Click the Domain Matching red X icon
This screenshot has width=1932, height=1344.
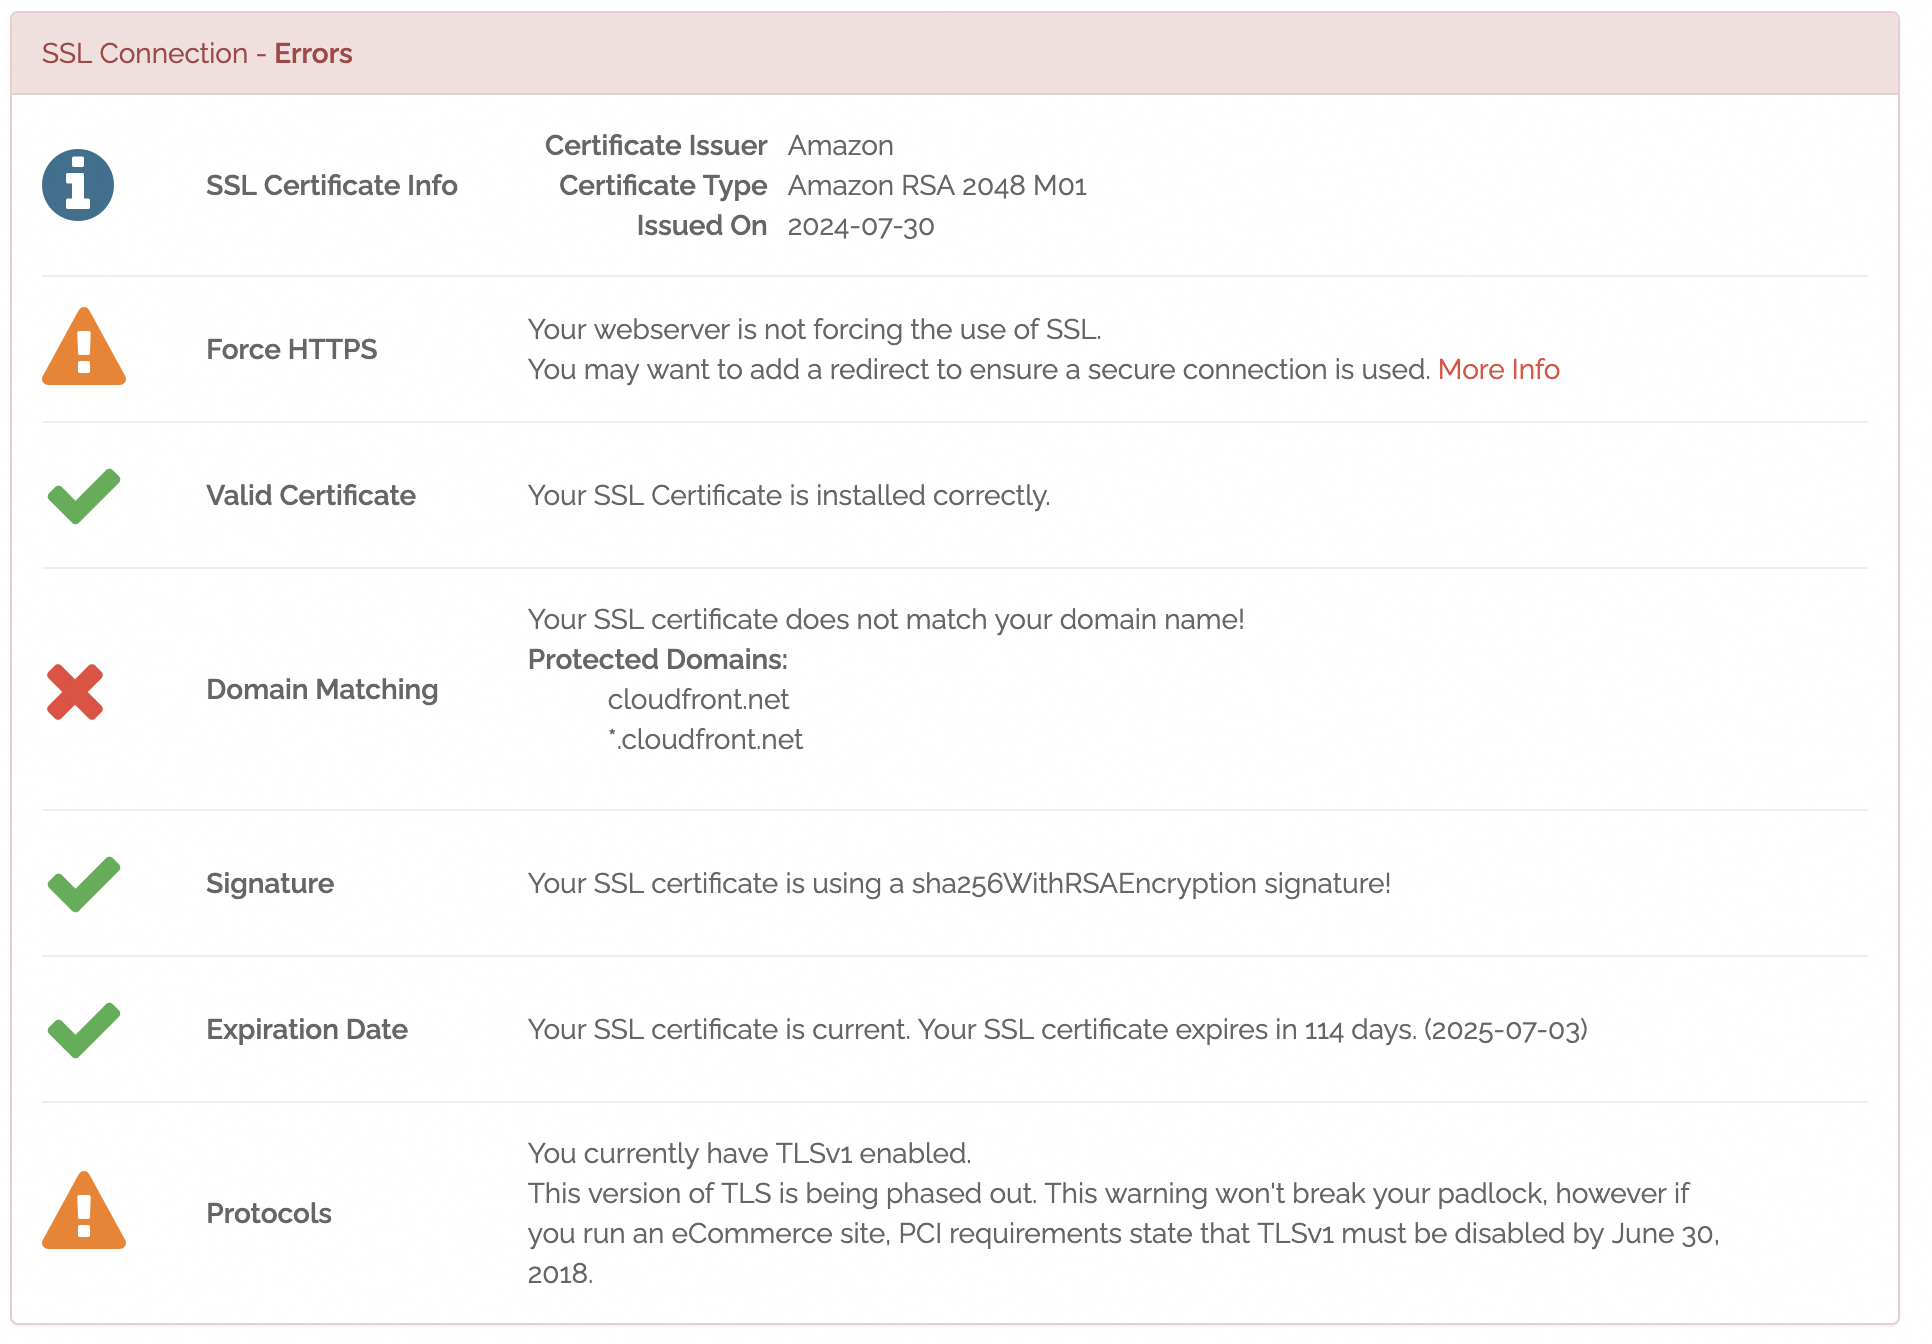75,692
